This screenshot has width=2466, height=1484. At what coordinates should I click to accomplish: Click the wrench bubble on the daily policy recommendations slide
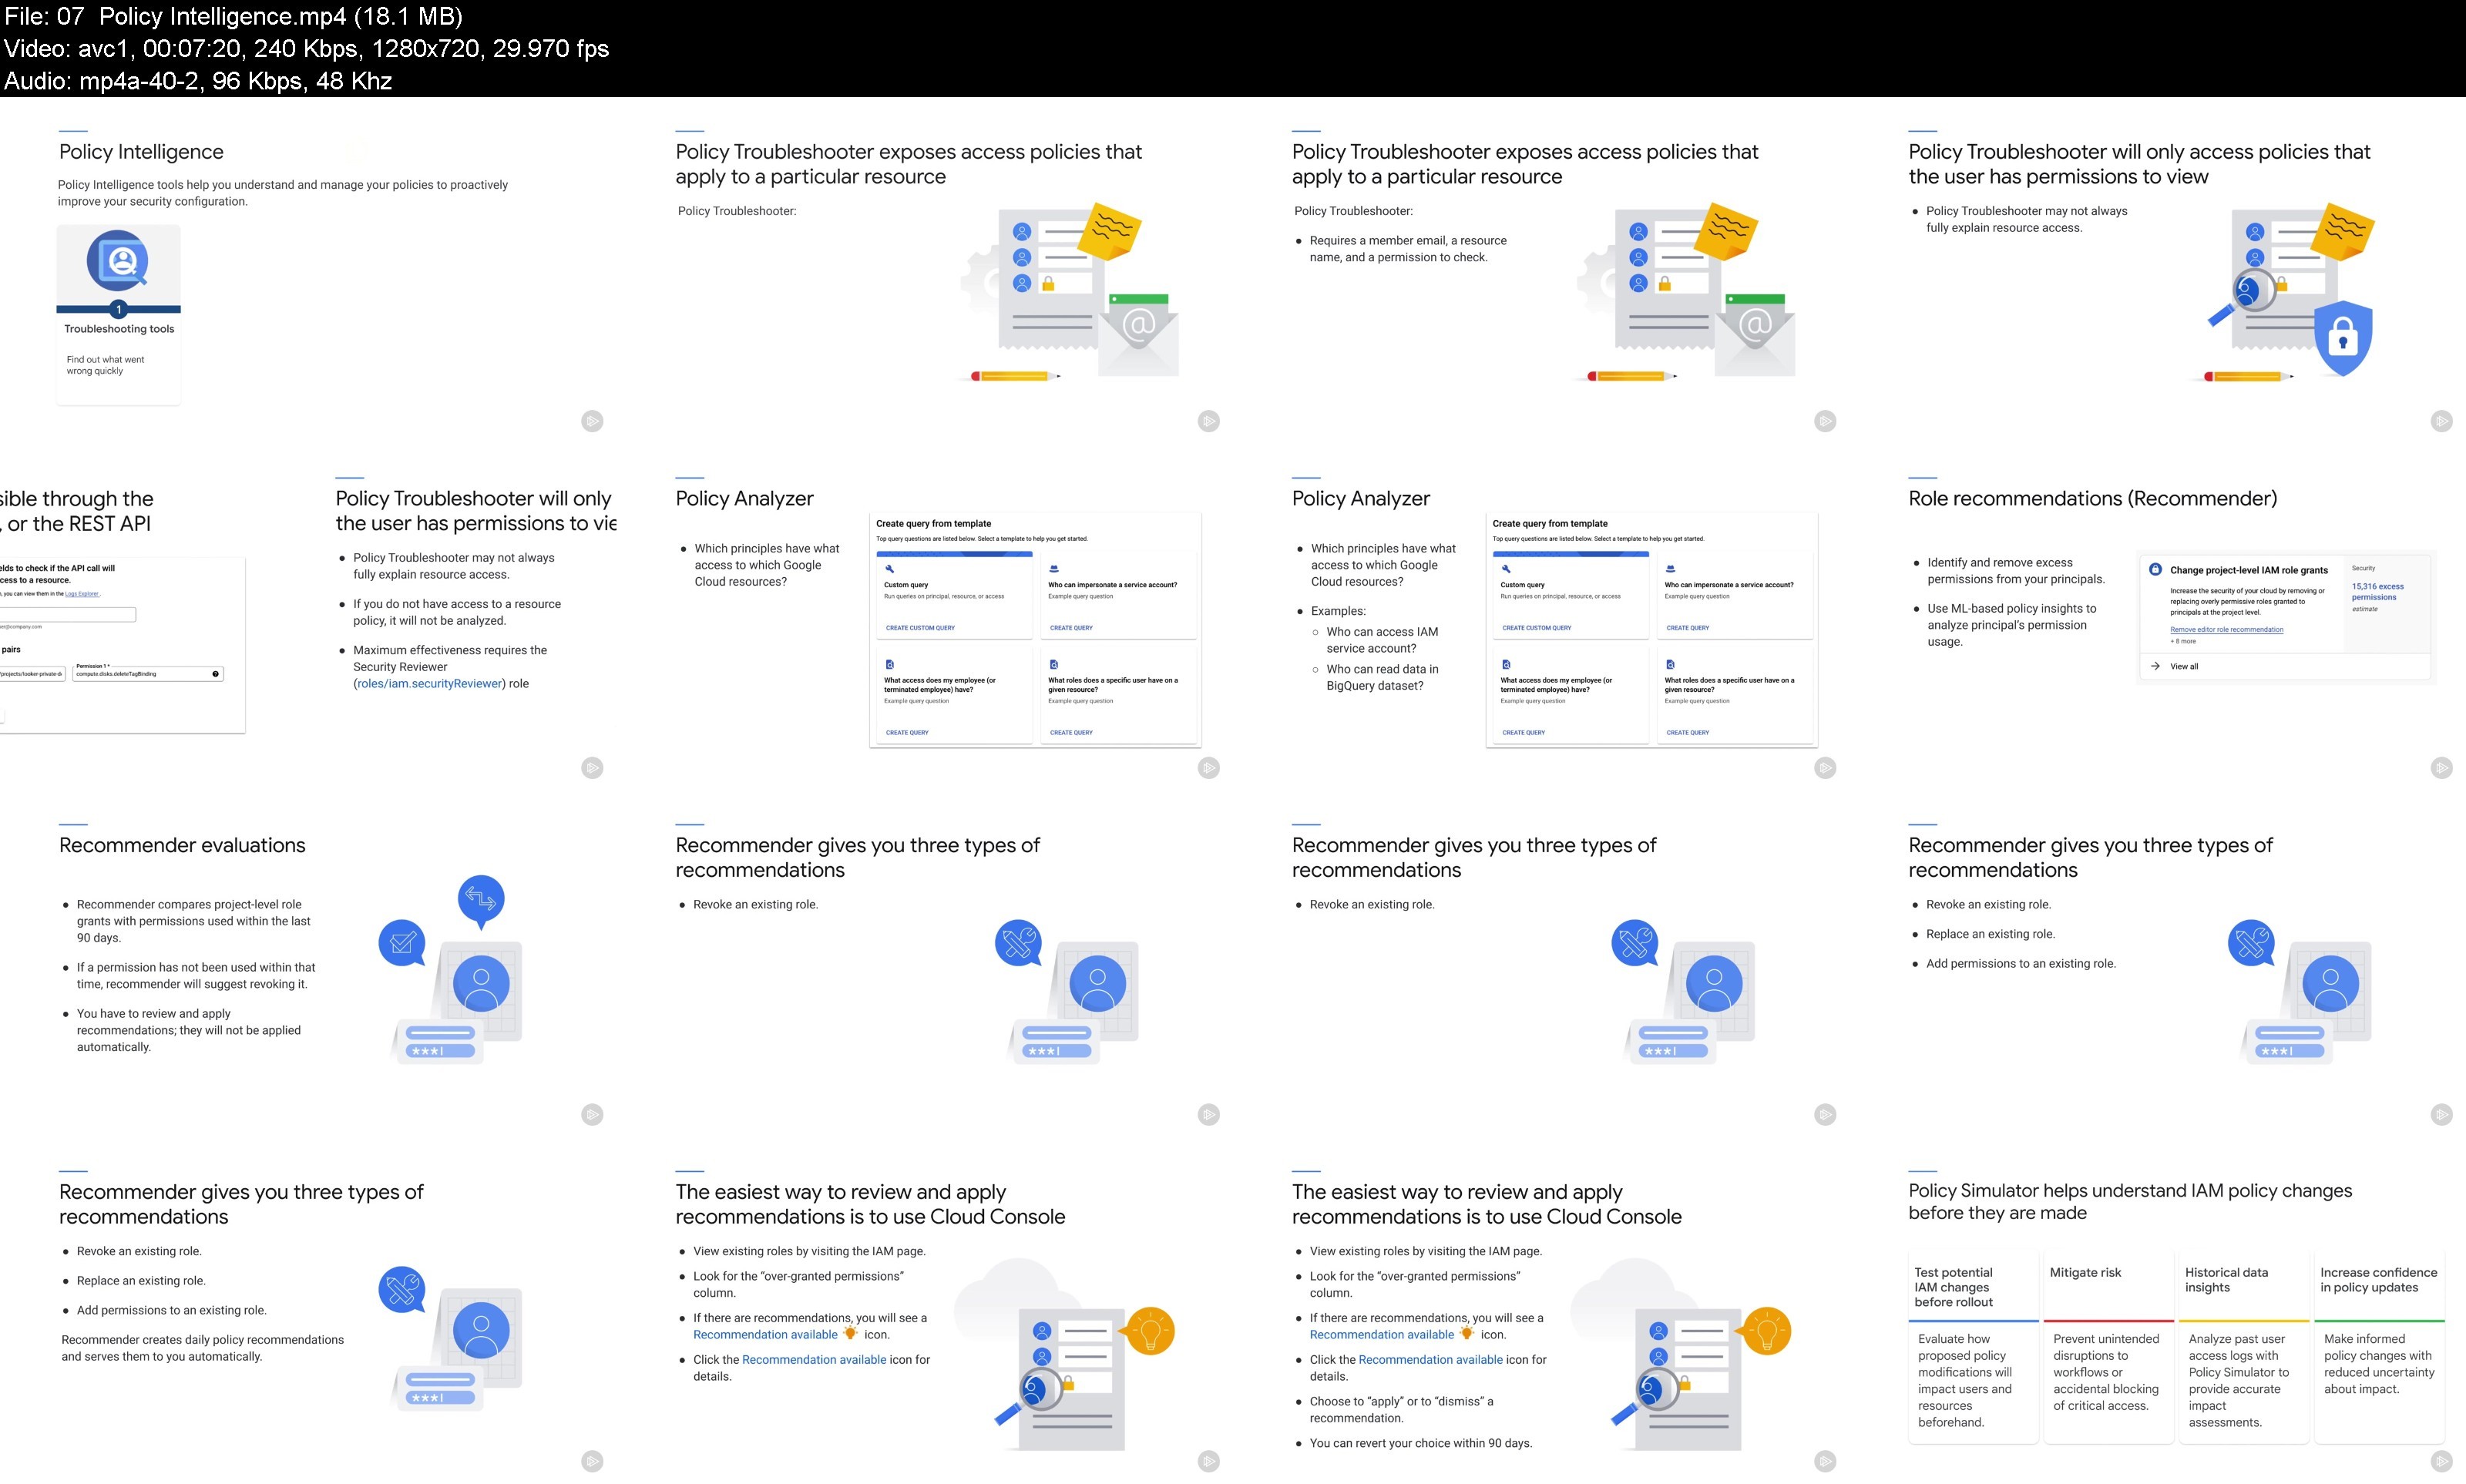(402, 1290)
